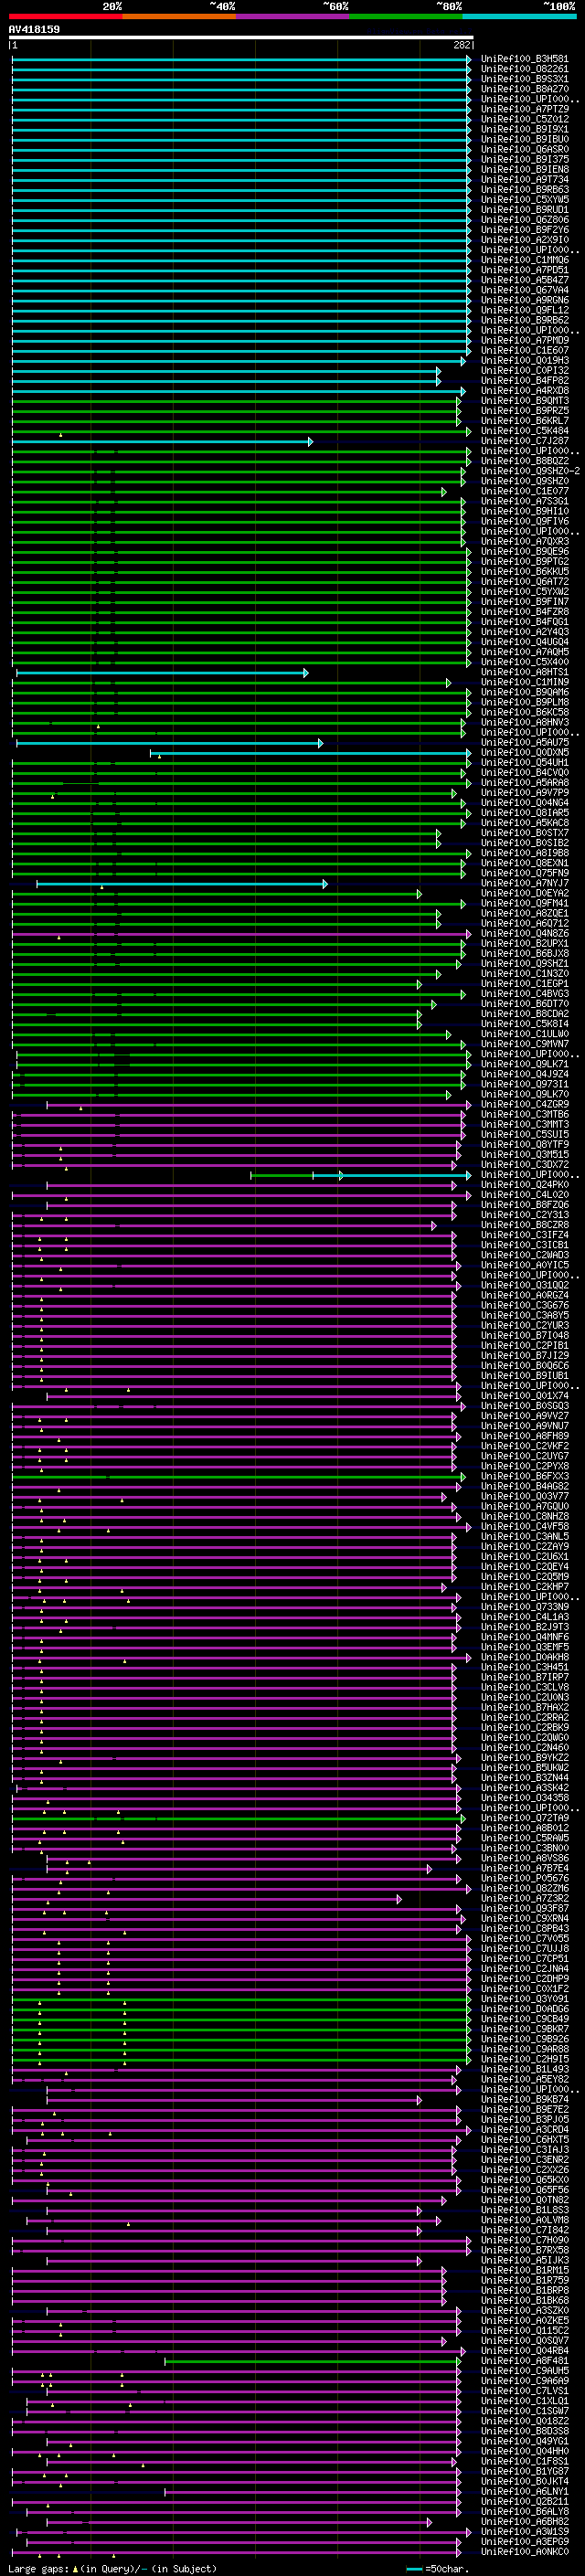585x2576 pixels.
Task: Select label UniRef100_A5B4Z7
Action: tap(525, 280)
